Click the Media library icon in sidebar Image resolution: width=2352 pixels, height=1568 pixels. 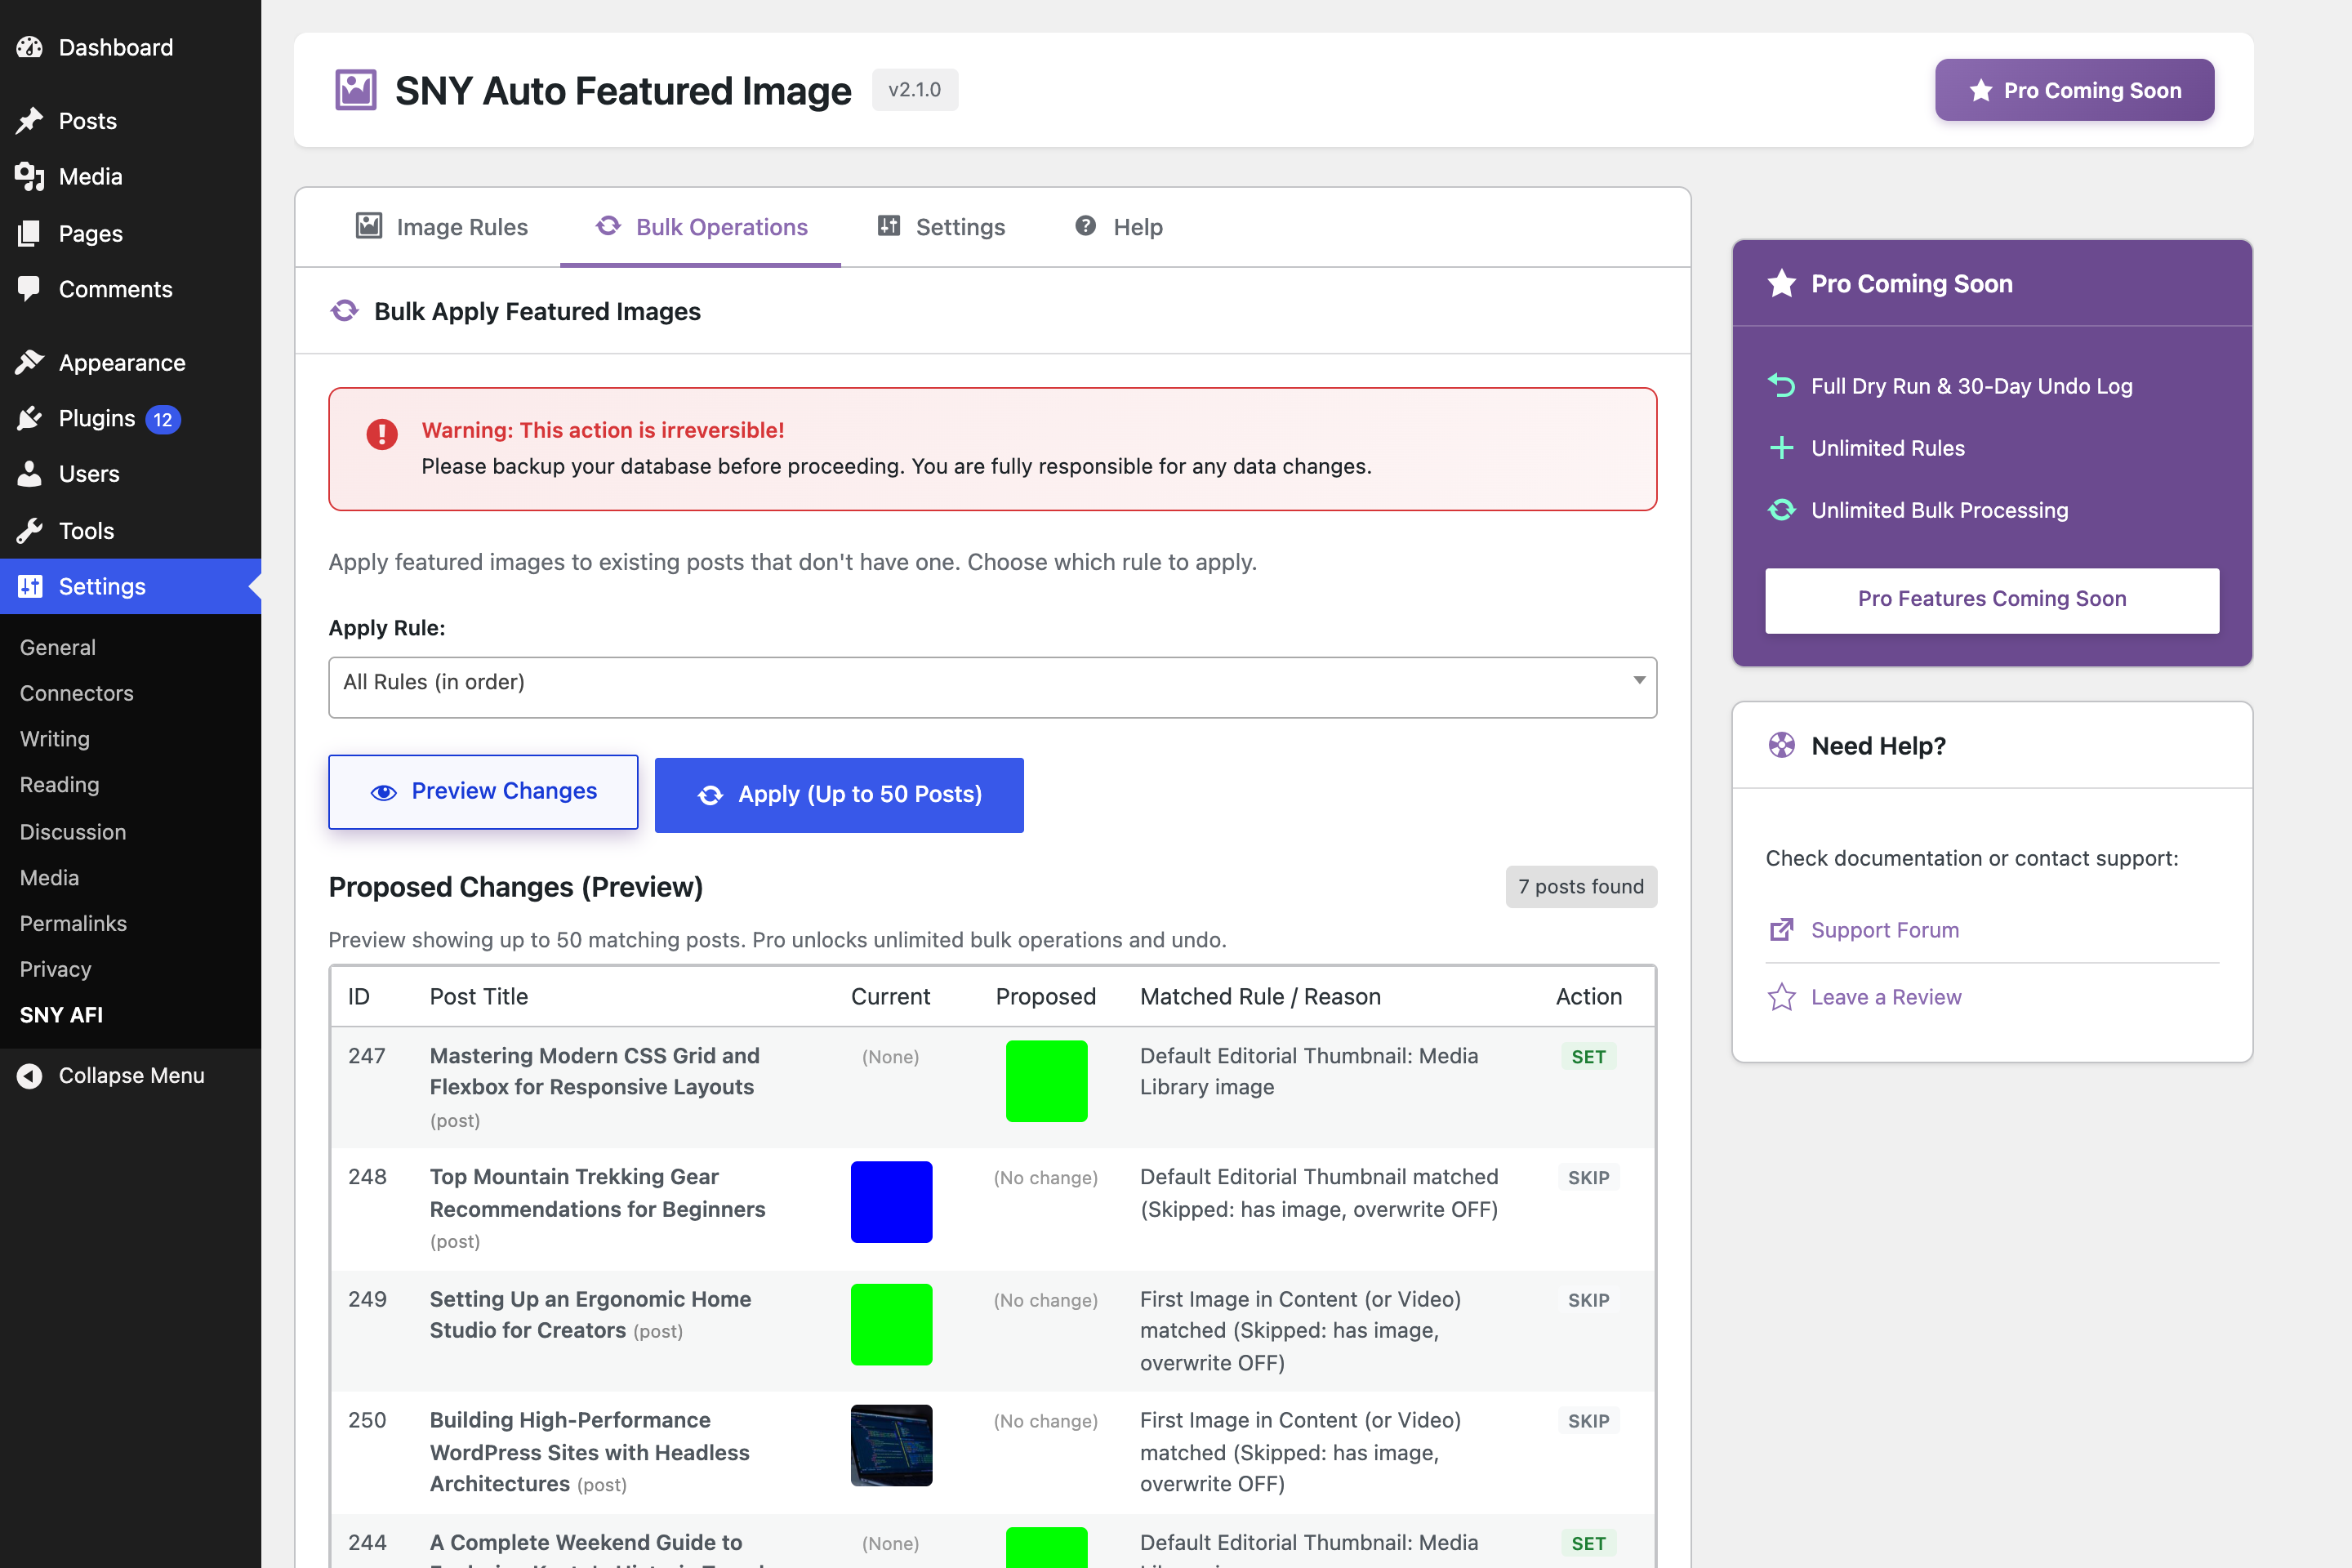tap(30, 177)
